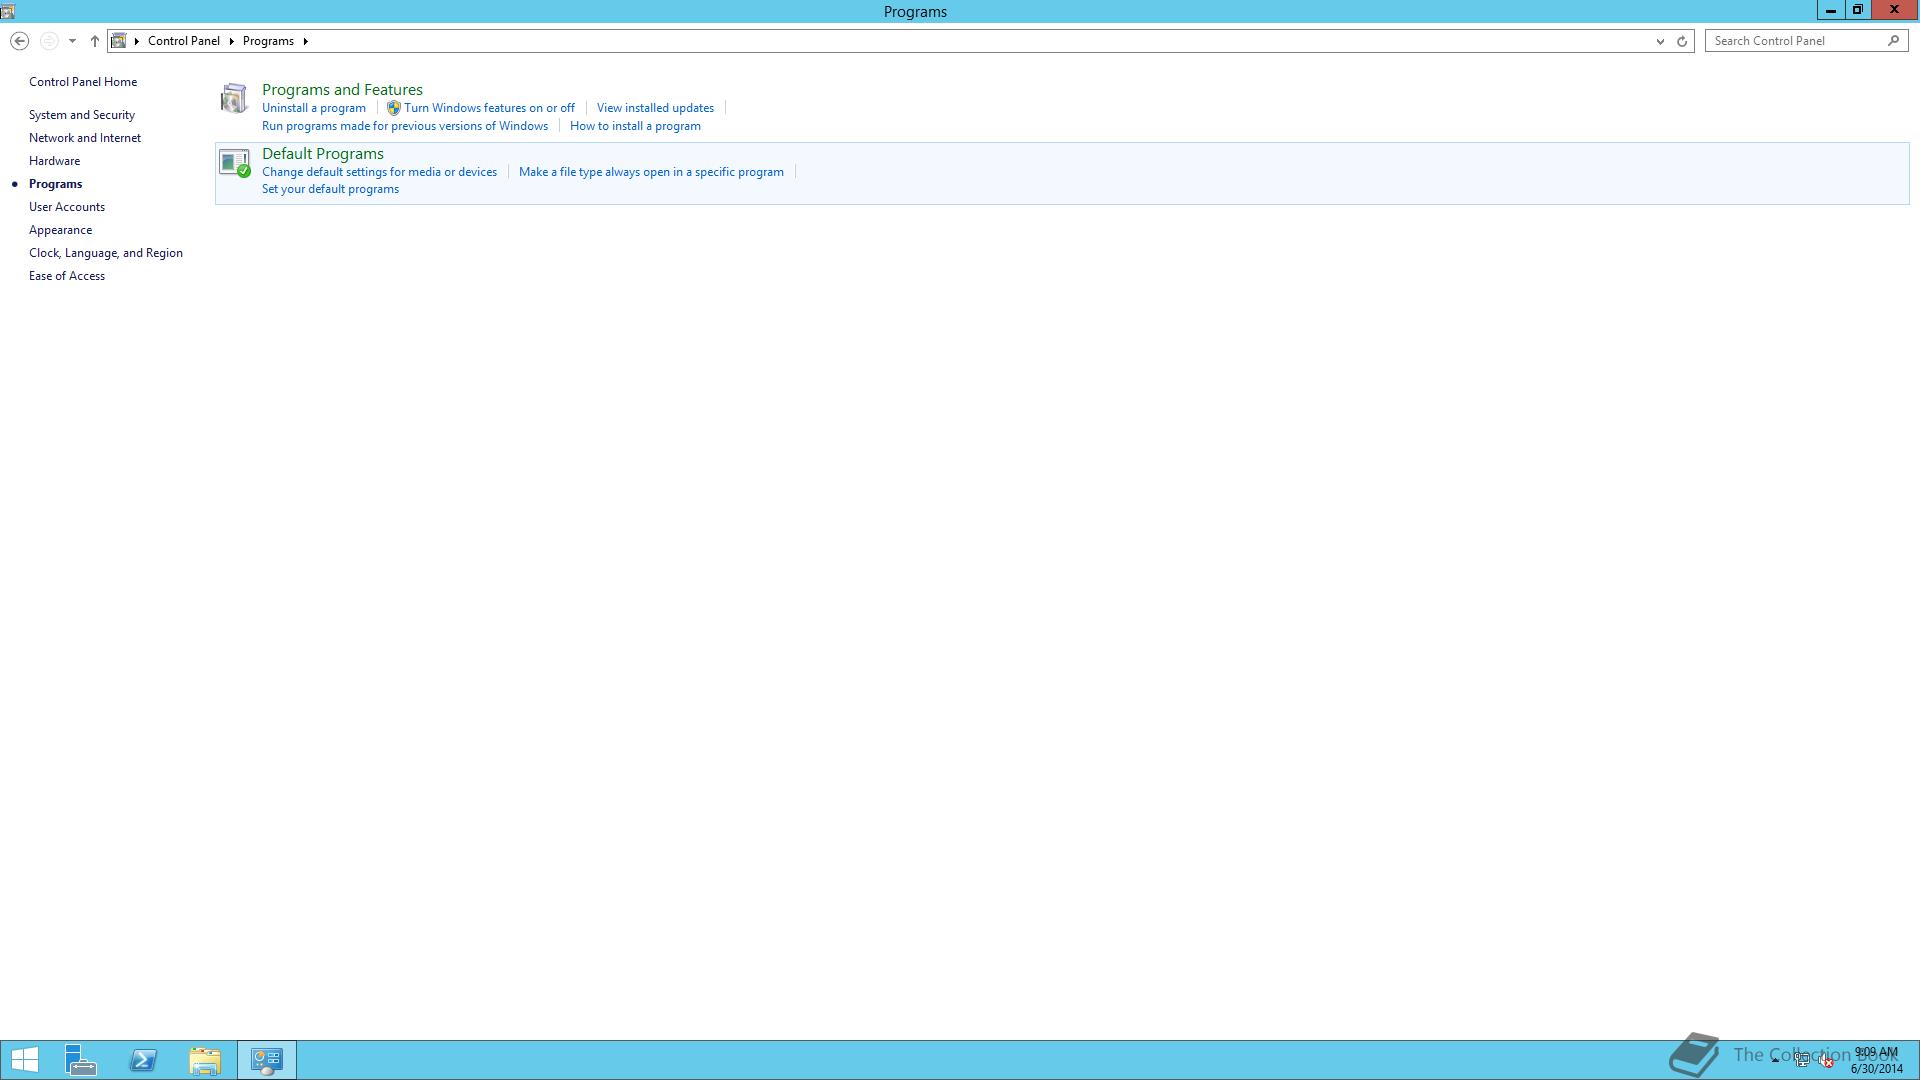Open Server Manager from the taskbar

click(x=81, y=1060)
